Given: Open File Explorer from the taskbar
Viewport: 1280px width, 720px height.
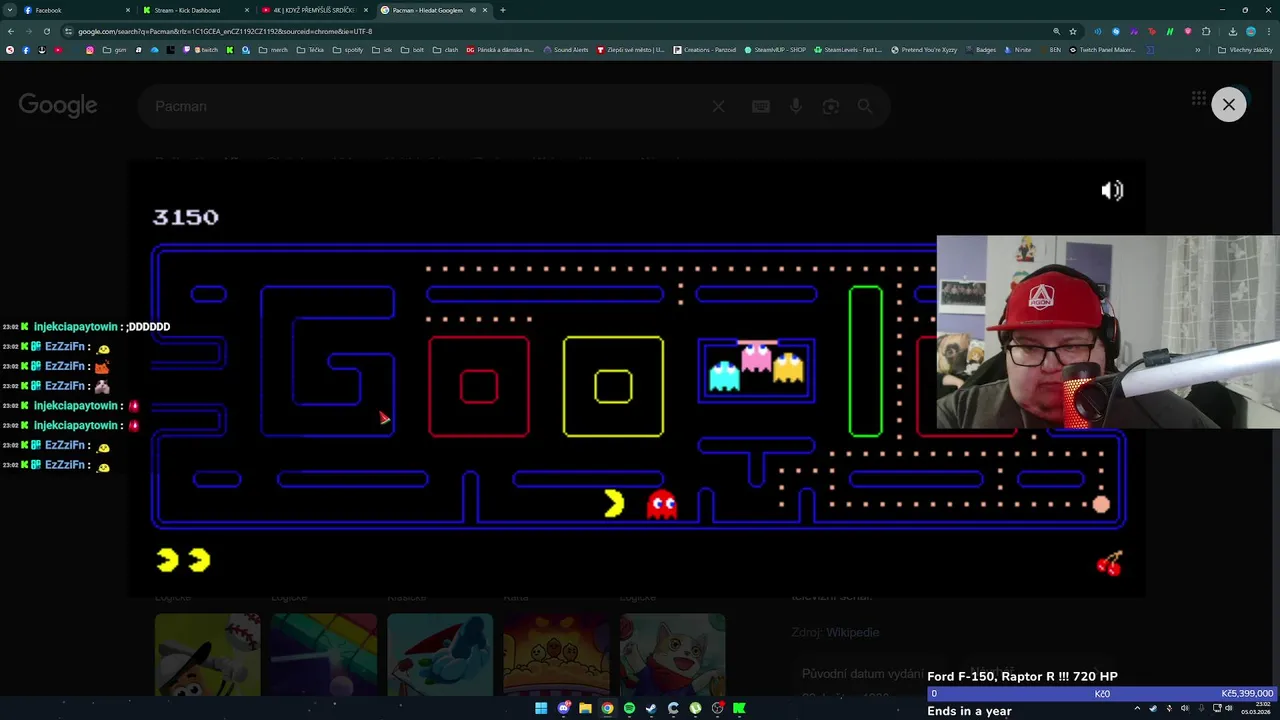Looking at the screenshot, I should [x=585, y=708].
